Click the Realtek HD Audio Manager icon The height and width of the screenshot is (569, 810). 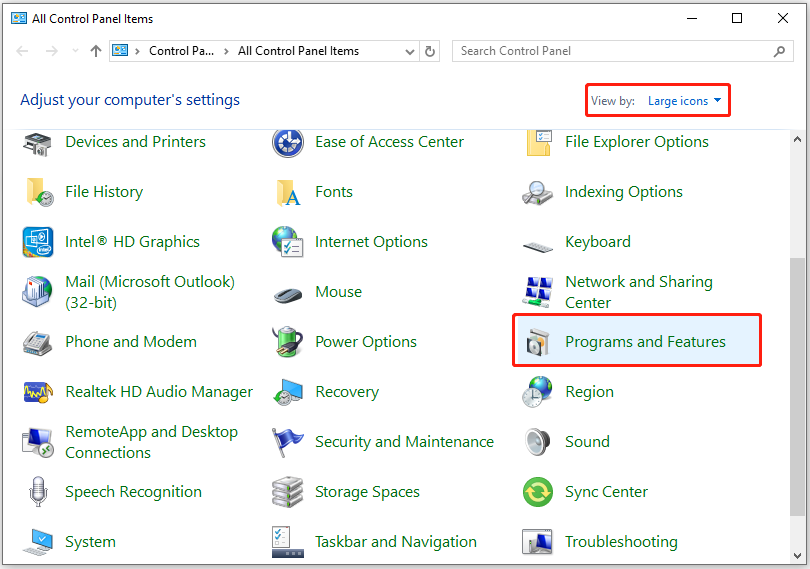[38, 392]
